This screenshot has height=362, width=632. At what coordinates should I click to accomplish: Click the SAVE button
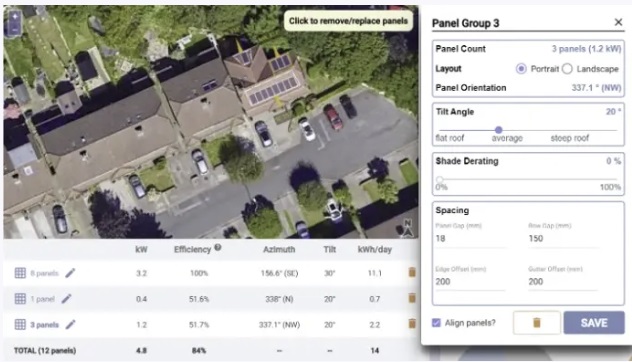pos(594,322)
